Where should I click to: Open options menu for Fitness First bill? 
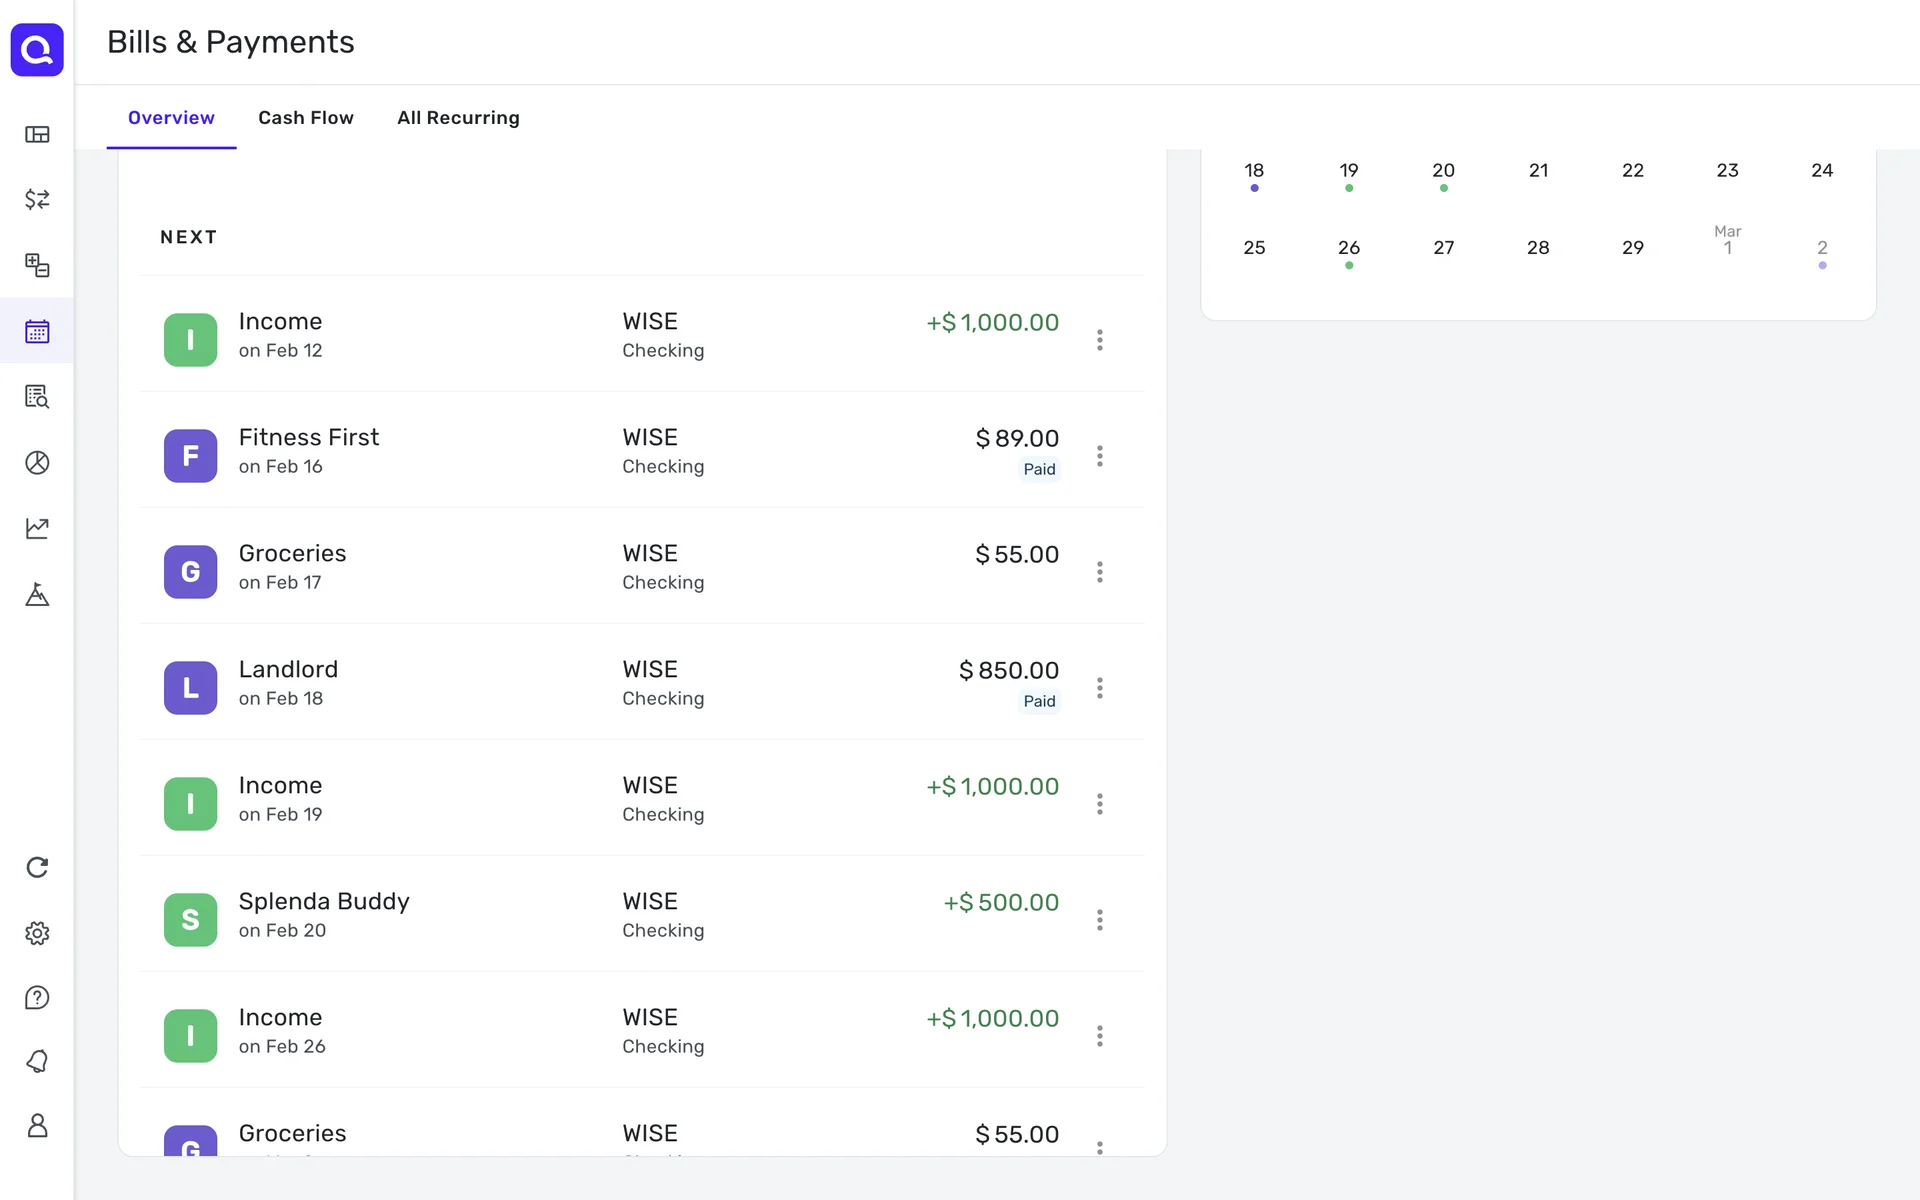[1099, 456]
